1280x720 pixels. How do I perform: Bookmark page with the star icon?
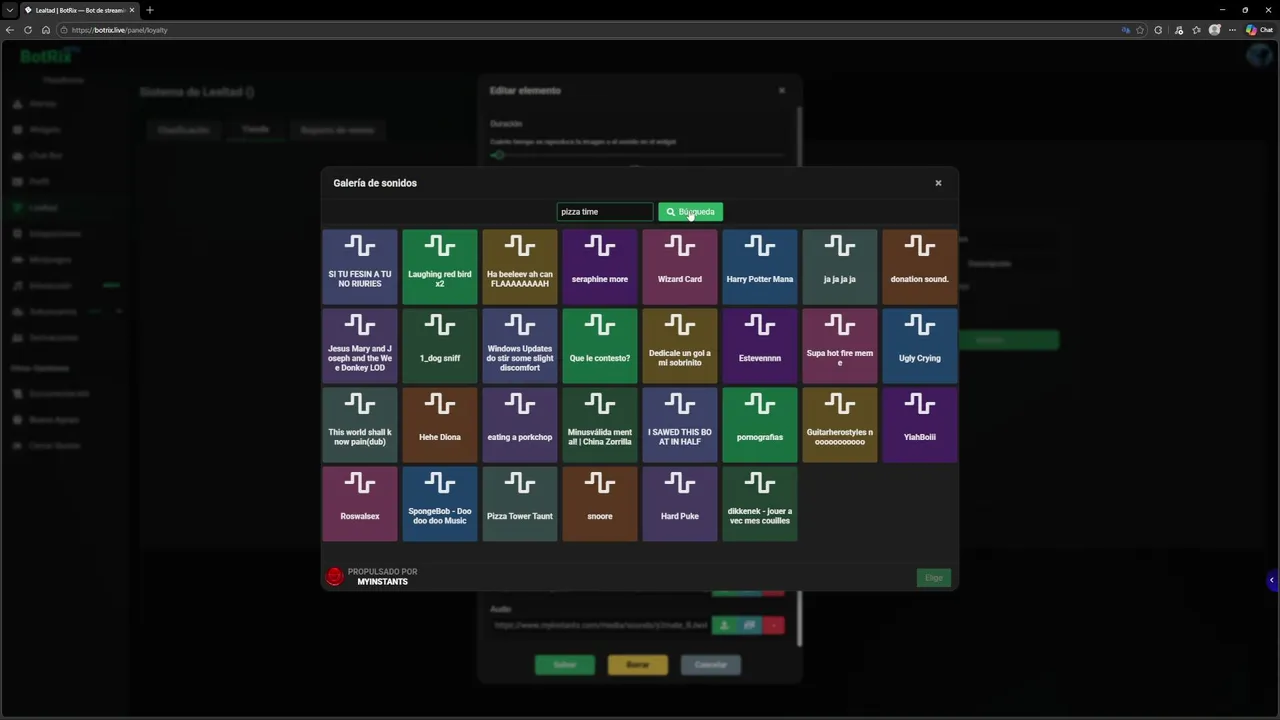(x=1140, y=30)
